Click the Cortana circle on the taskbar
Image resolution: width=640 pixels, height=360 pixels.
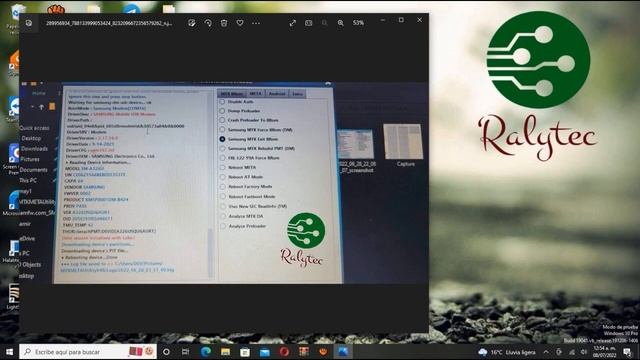pos(166,351)
